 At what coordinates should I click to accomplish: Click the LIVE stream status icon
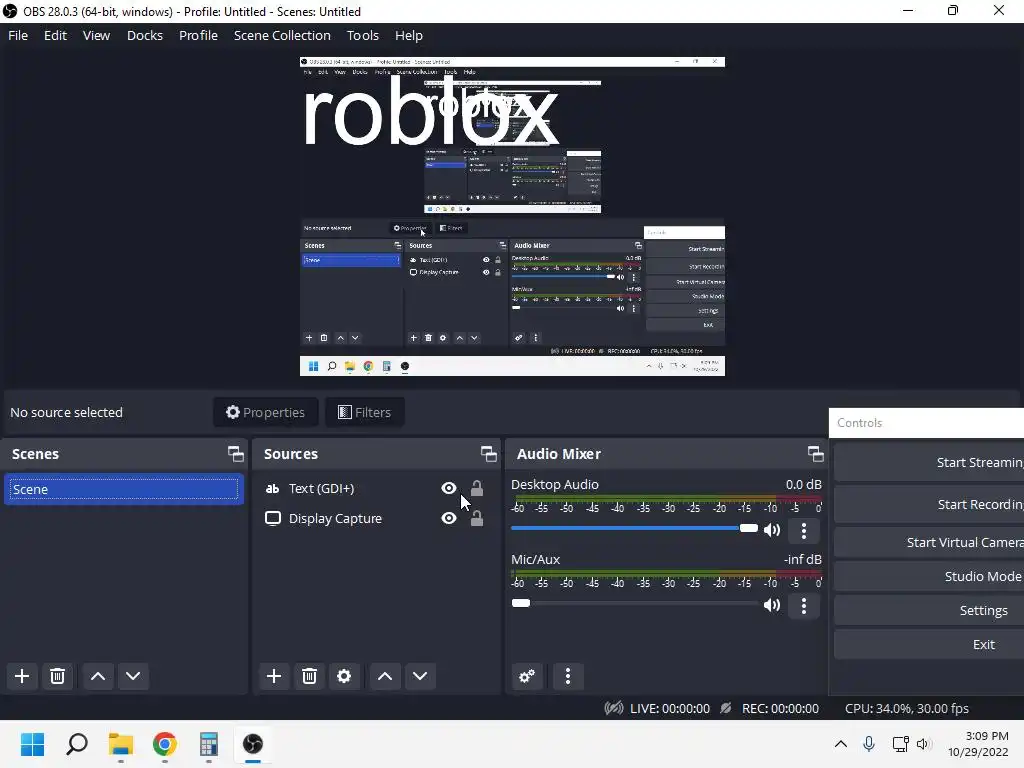tap(613, 708)
